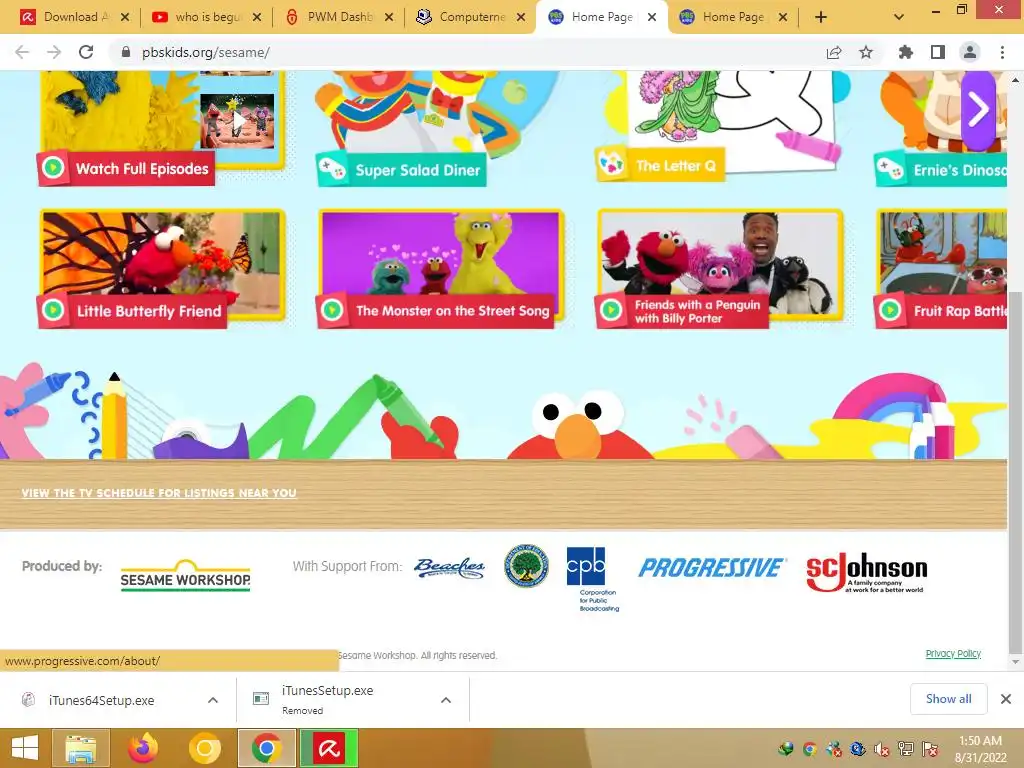Click the lock icon in address bar
Viewport: 1024px width, 768px height.
(126, 52)
